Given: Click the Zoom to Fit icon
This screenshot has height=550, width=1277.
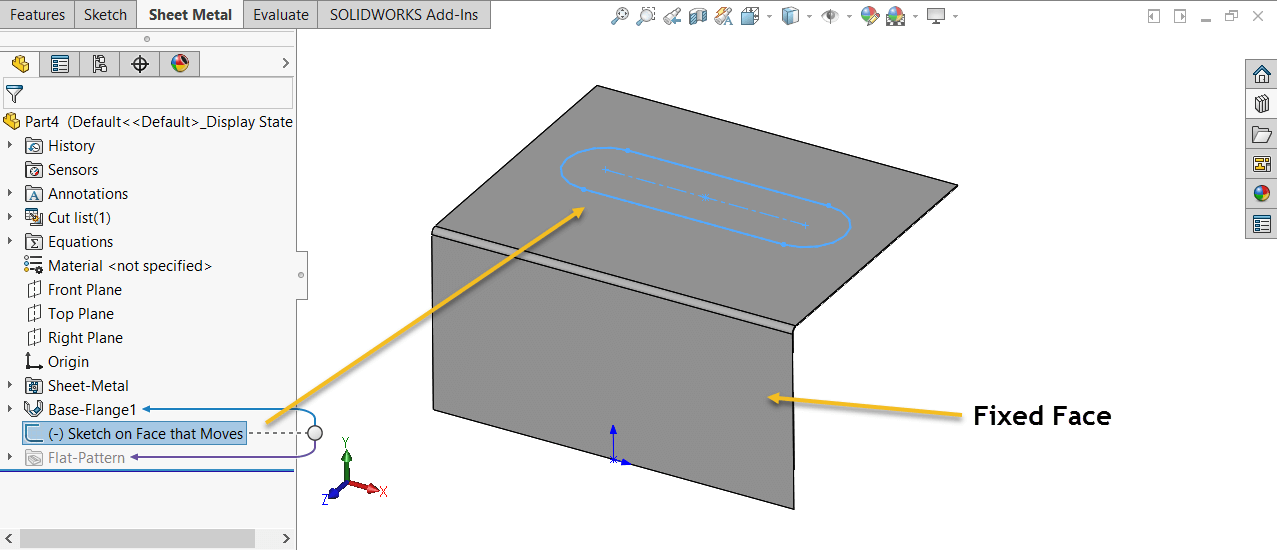Looking at the screenshot, I should (x=621, y=15).
